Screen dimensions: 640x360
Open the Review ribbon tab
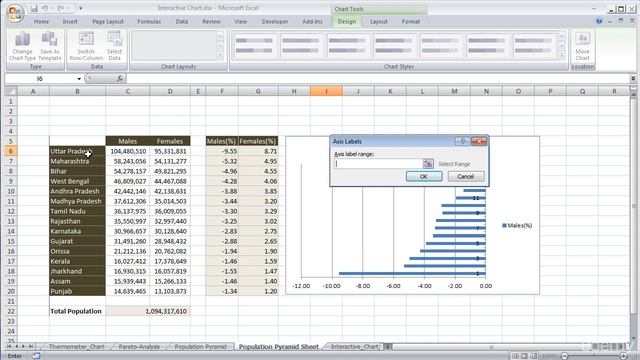211,21
